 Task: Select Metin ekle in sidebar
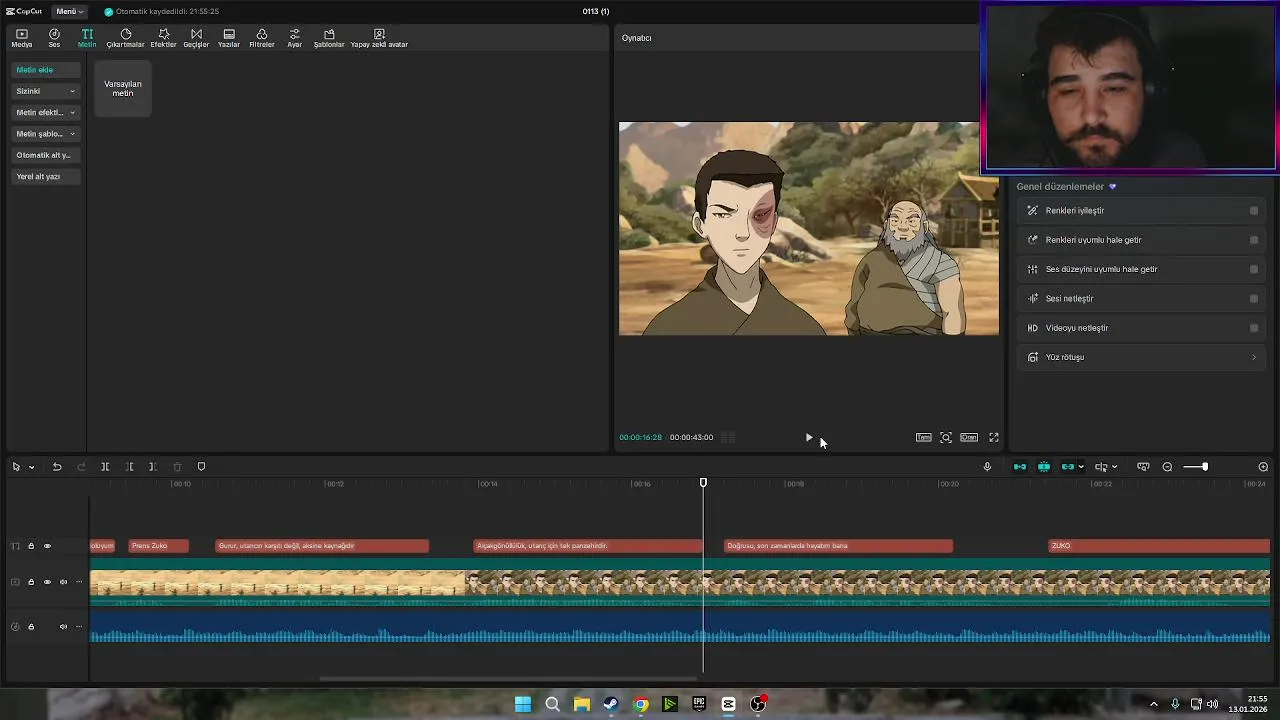45,70
